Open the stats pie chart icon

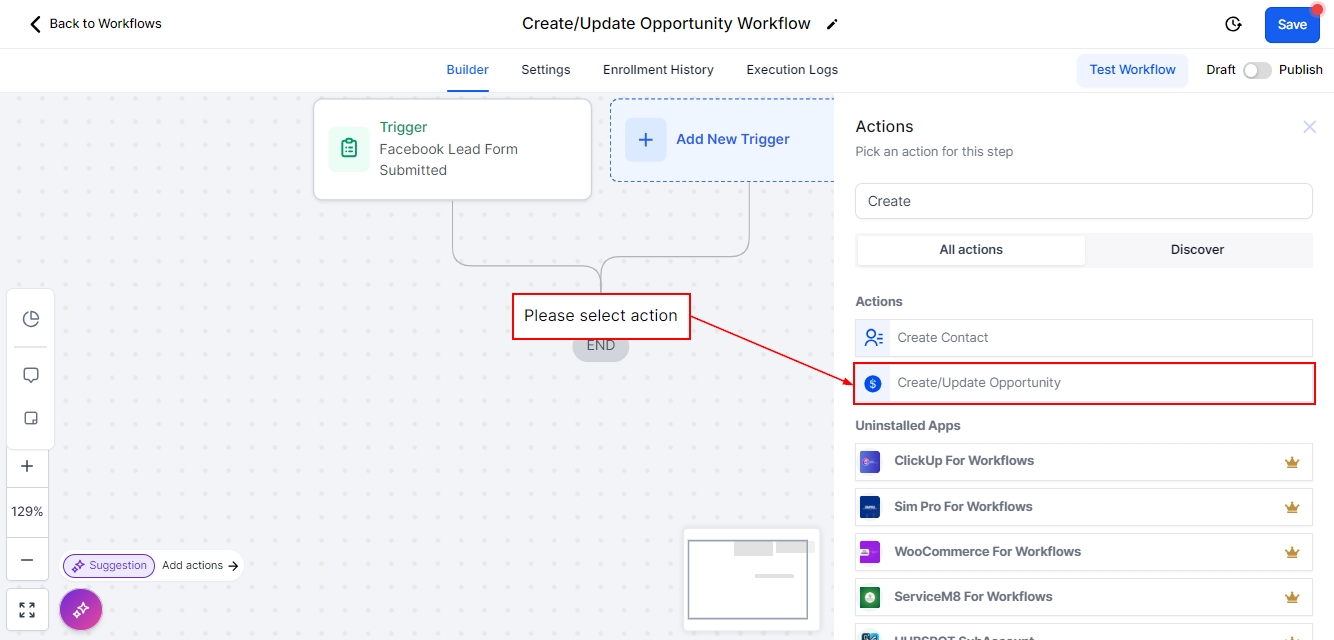(x=31, y=319)
